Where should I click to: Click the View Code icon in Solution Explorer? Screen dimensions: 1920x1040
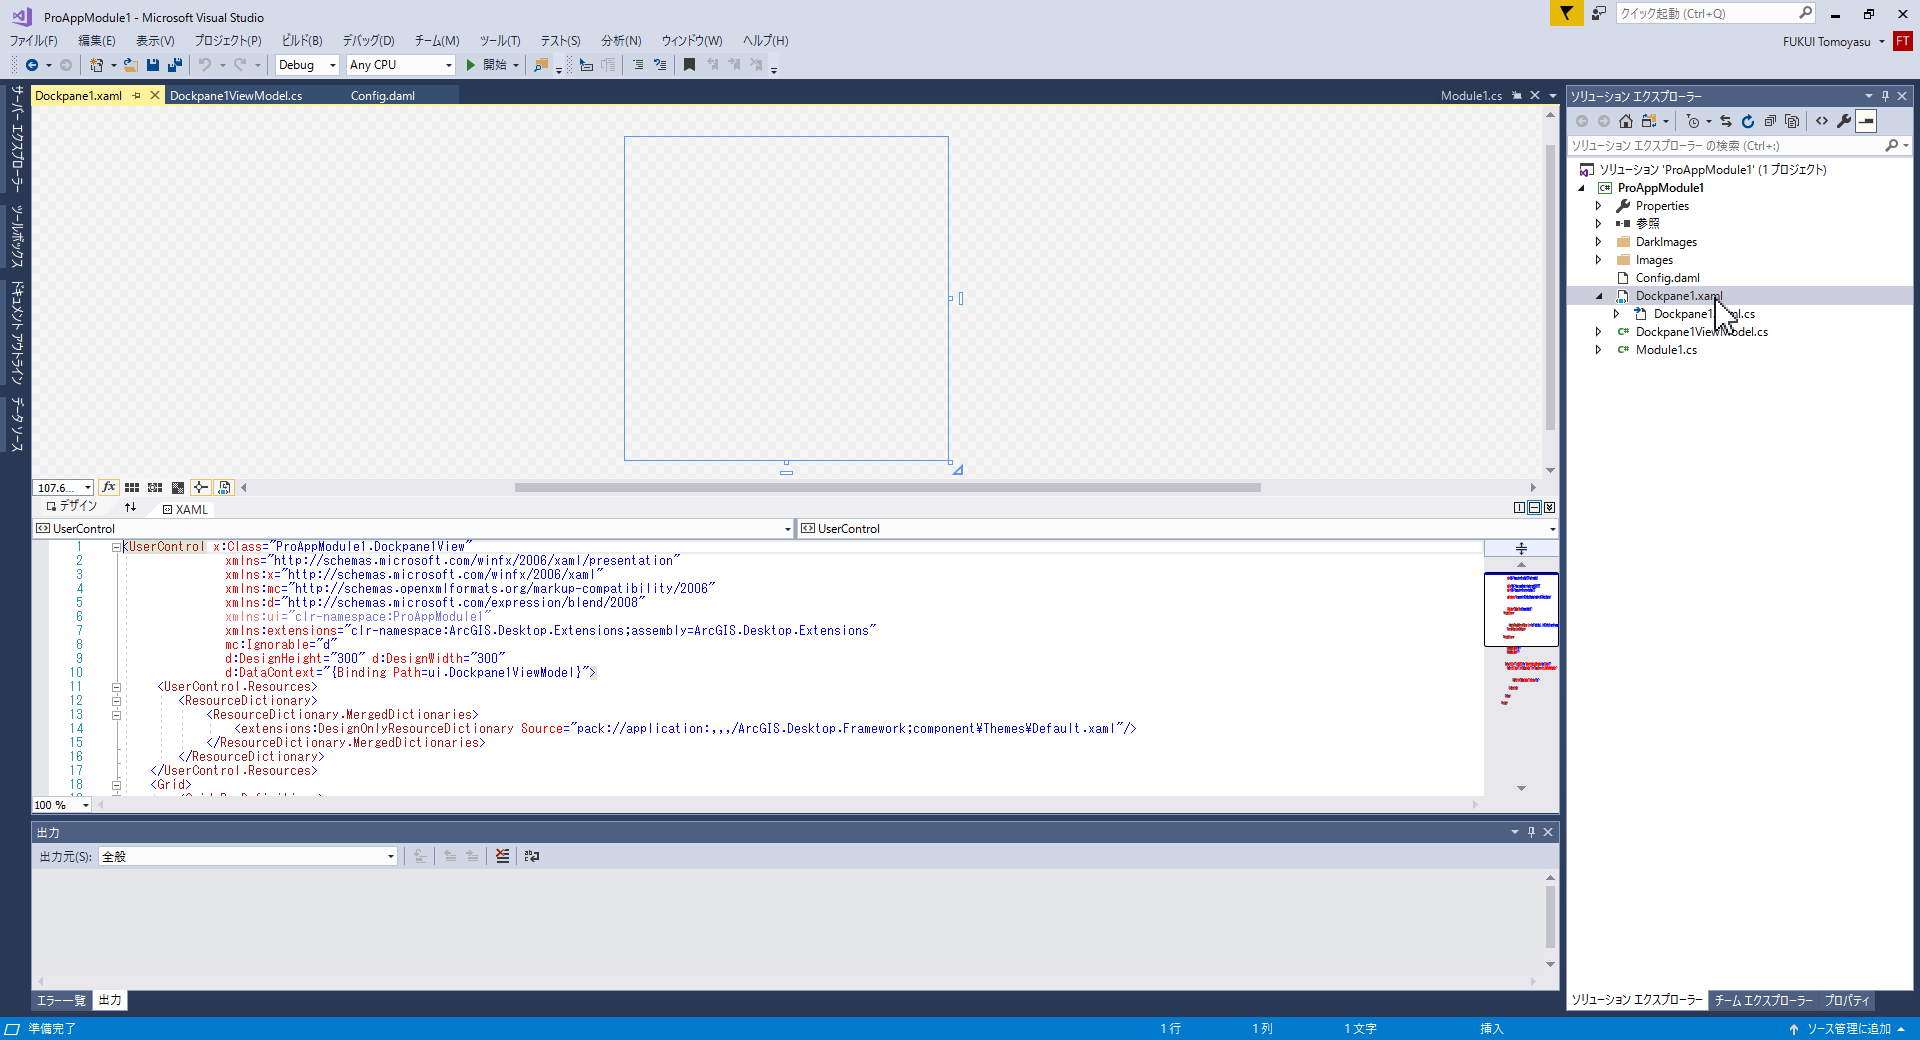[1822, 121]
